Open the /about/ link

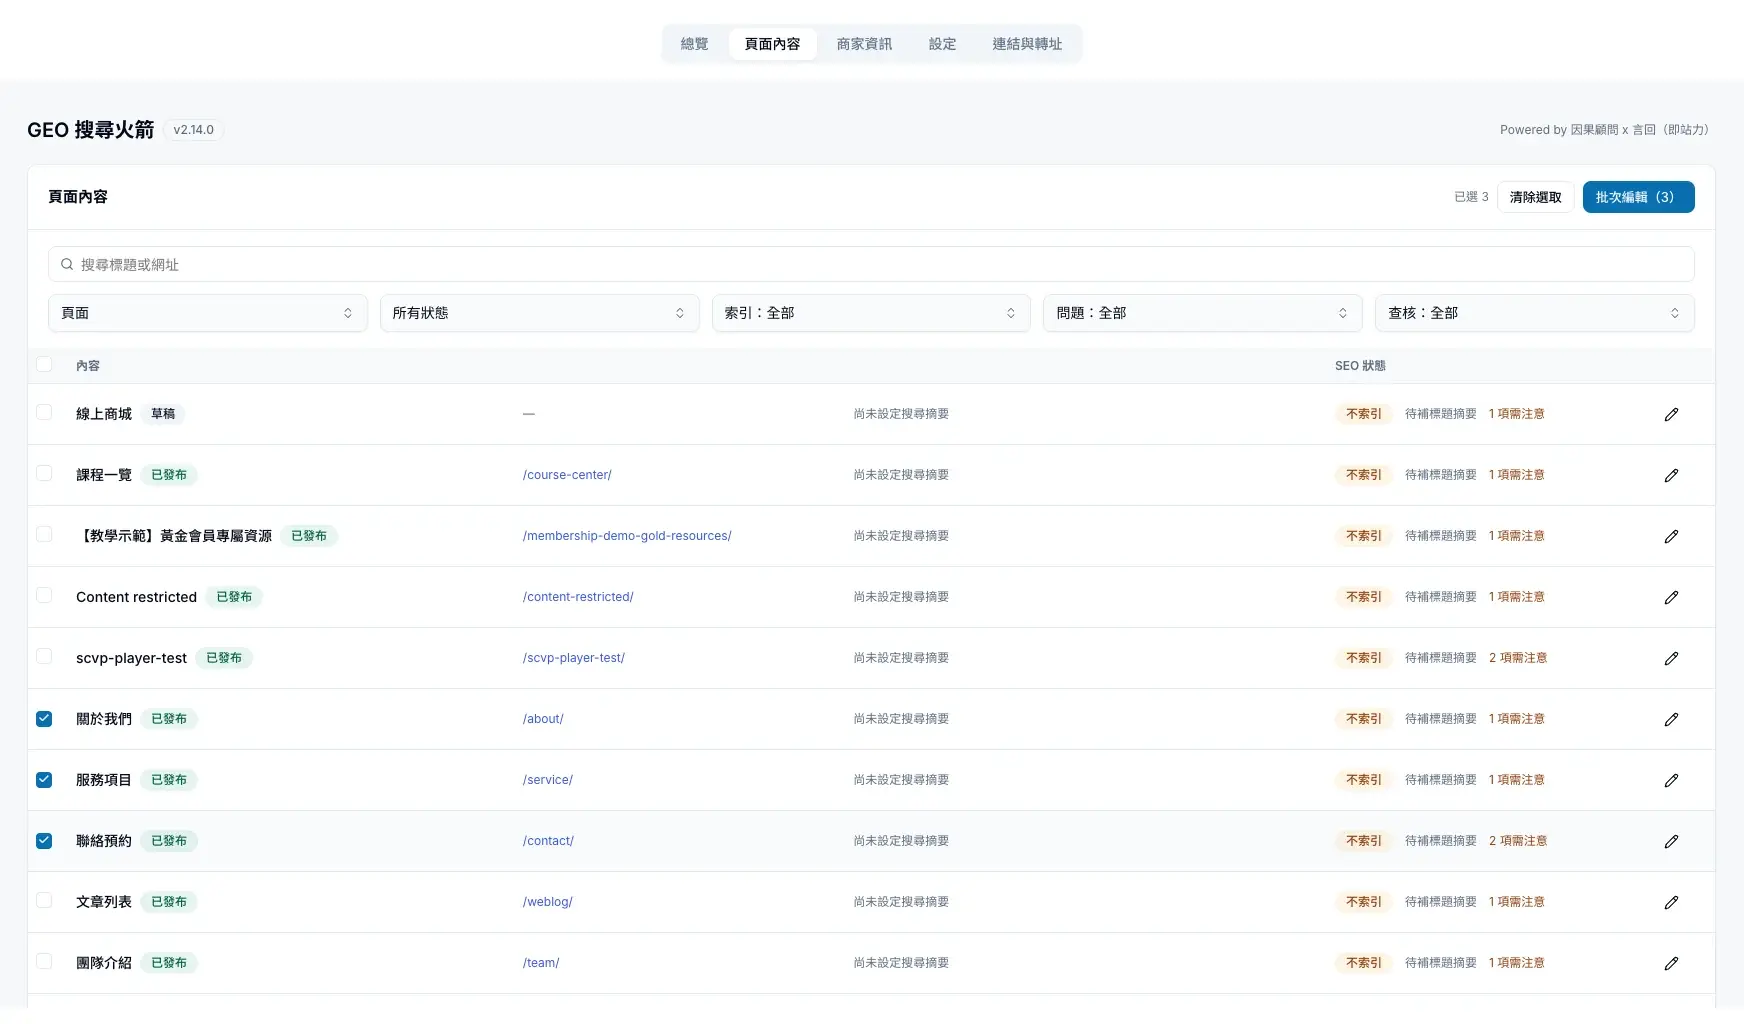click(543, 719)
